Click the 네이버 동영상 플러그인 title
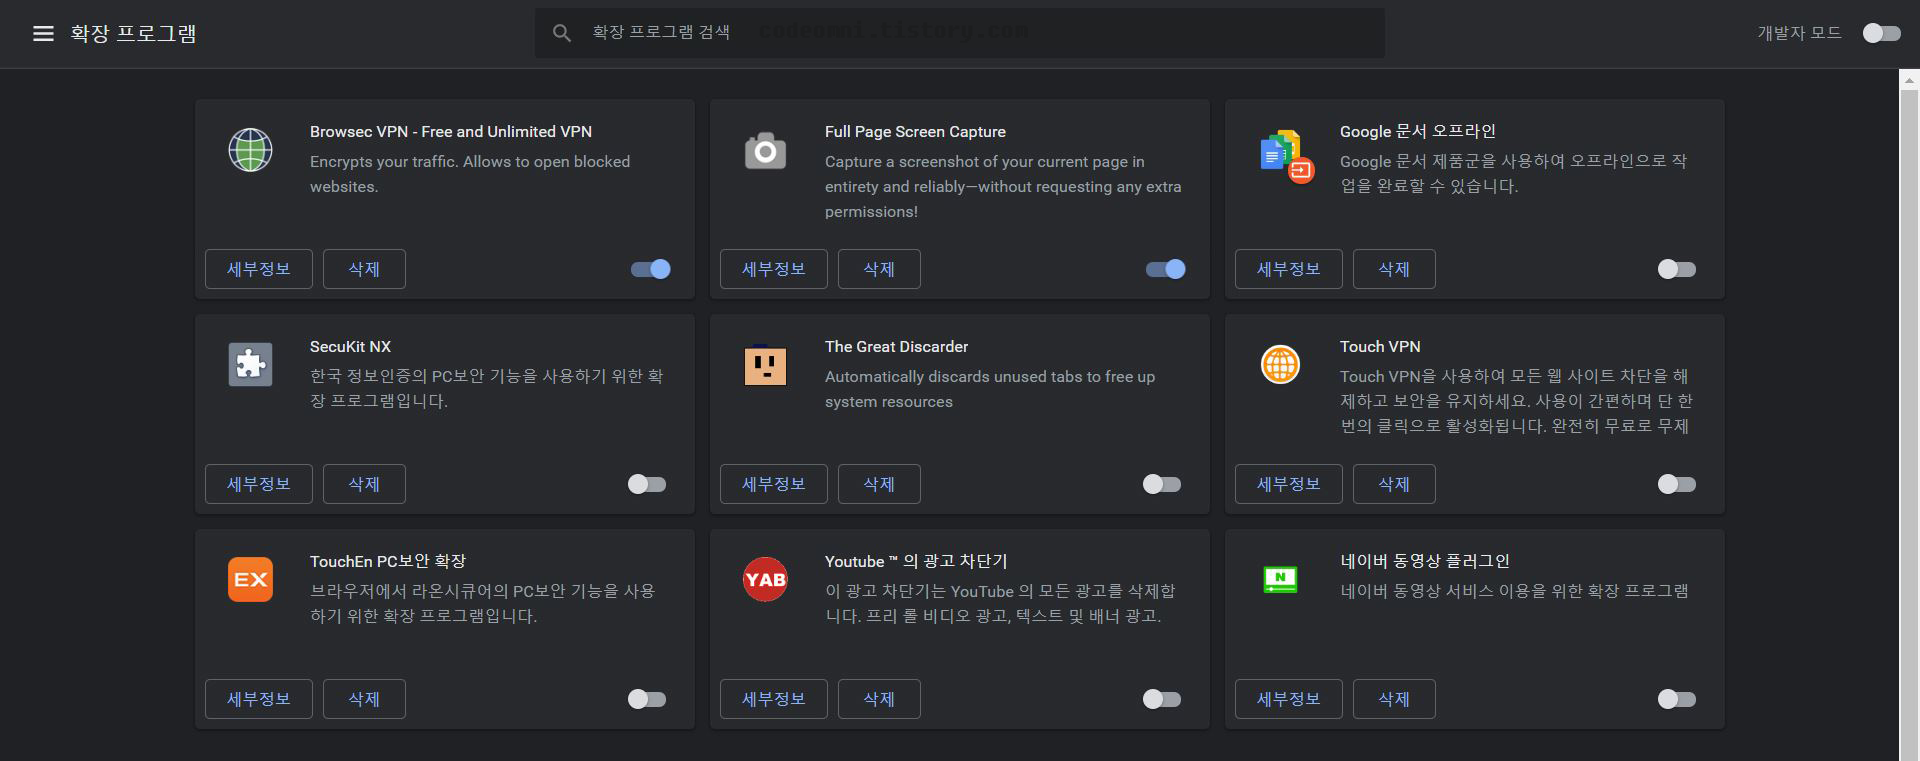Viewport: 1920px width, 761px height. (1425, 561)
